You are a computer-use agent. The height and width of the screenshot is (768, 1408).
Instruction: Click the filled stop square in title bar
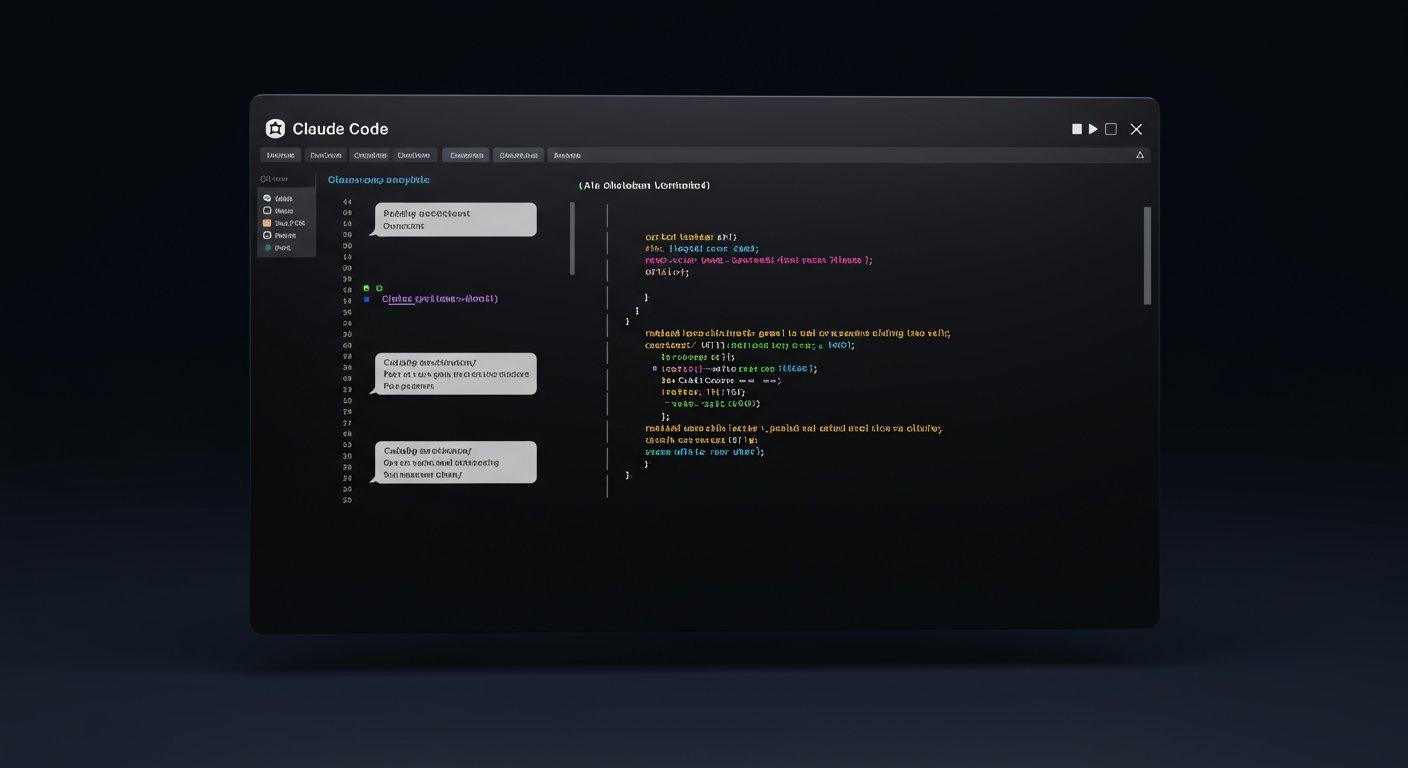(x=1077, y=129)
